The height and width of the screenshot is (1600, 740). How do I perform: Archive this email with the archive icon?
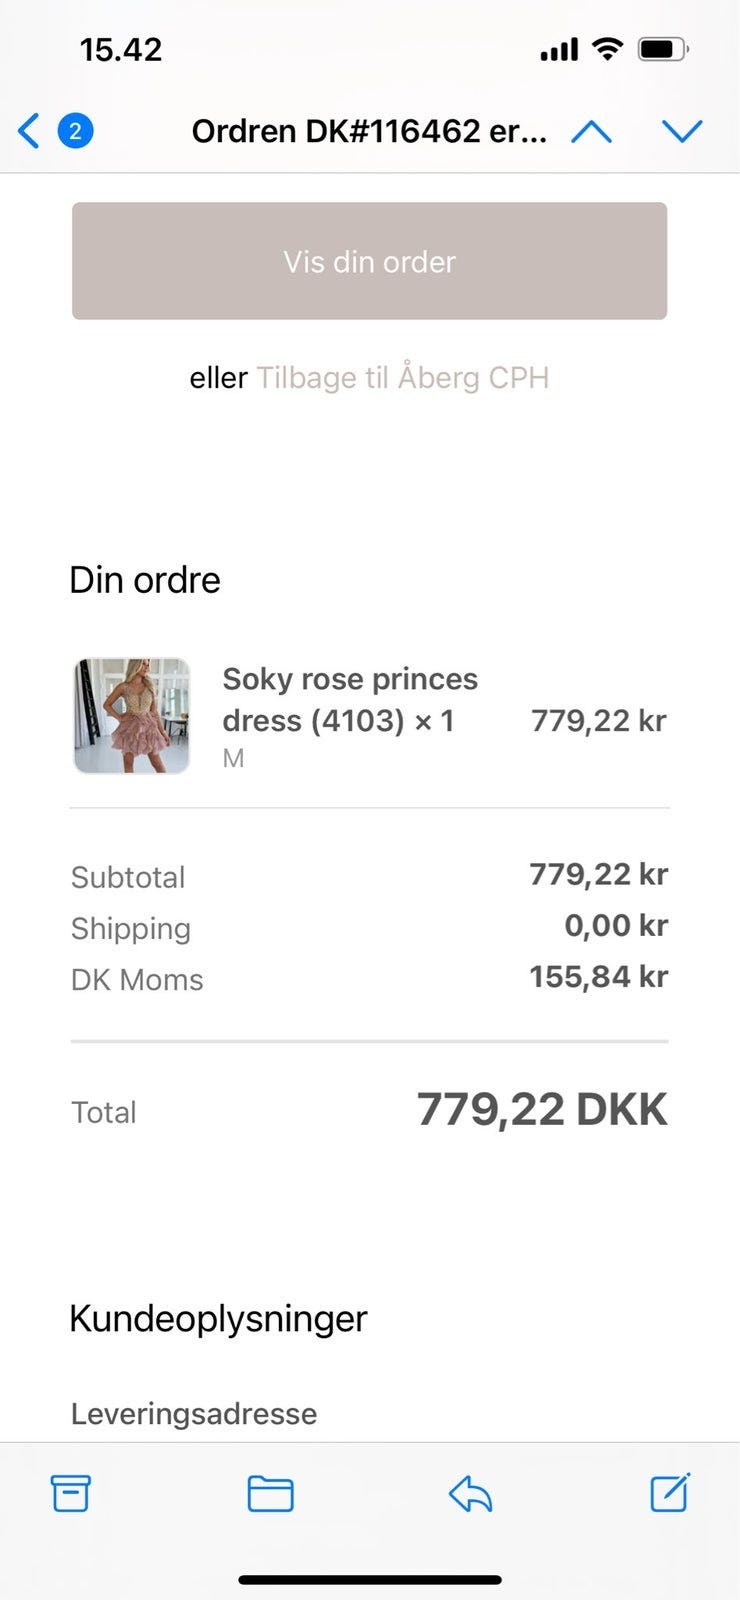70,1493
